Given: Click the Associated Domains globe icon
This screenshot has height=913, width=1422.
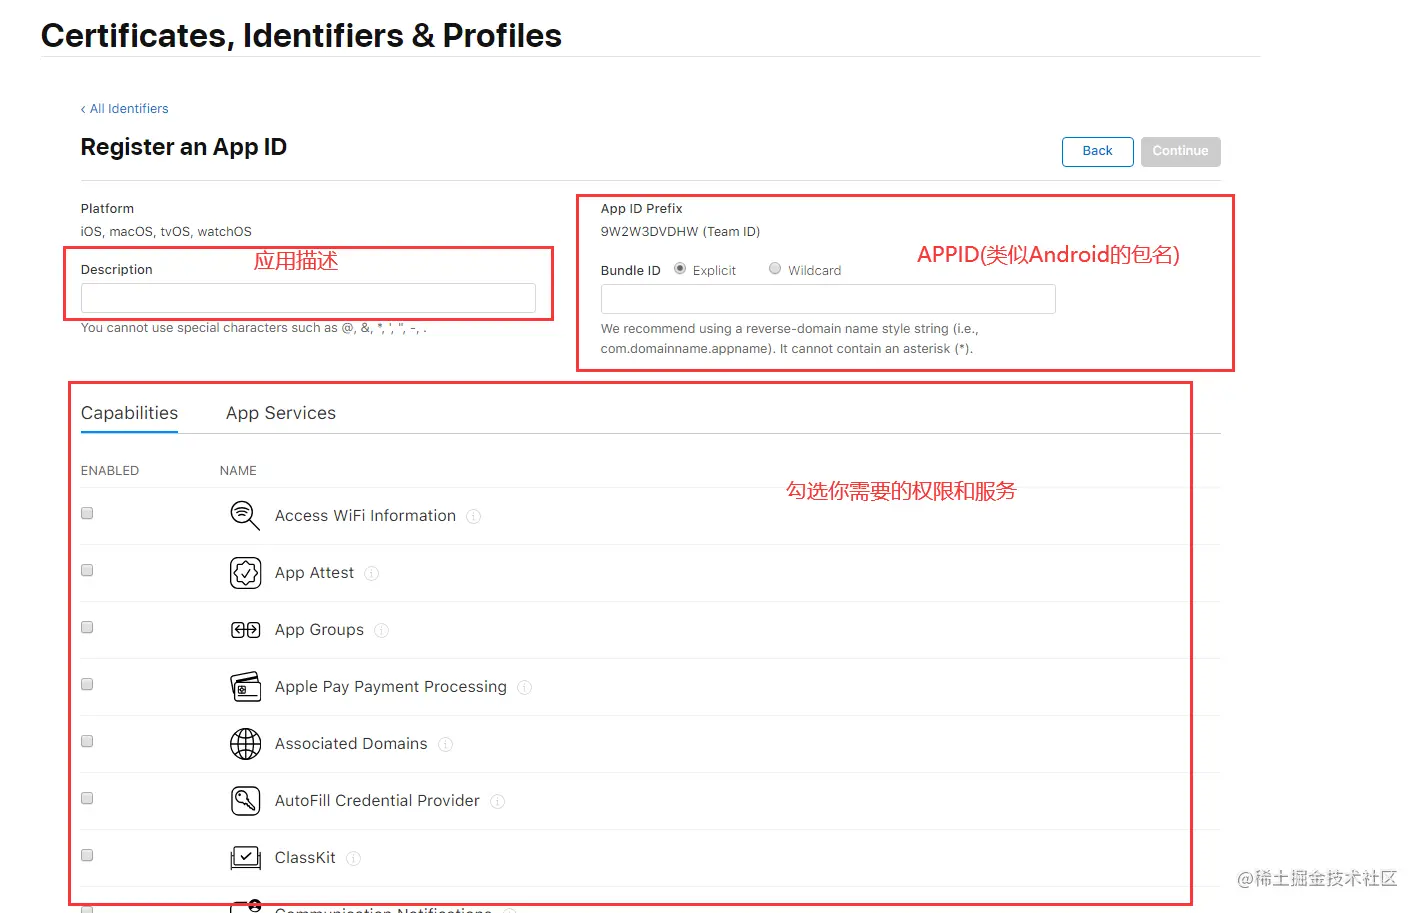Looking at the screenshot, I should (245, 744).
